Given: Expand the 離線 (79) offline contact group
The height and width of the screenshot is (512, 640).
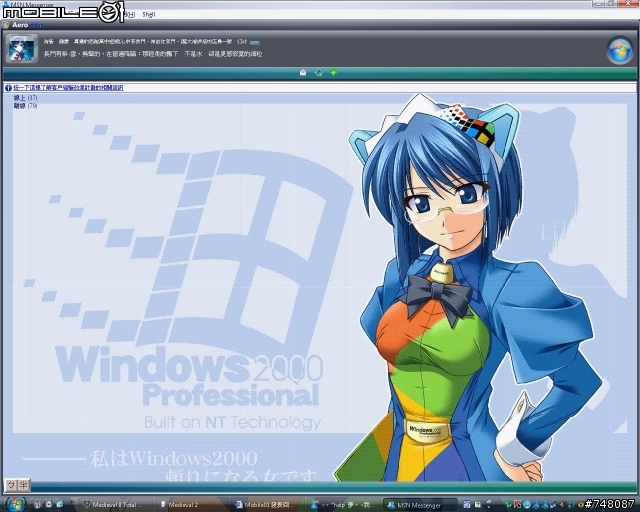Looking at the screenshot, I should 25,106.
